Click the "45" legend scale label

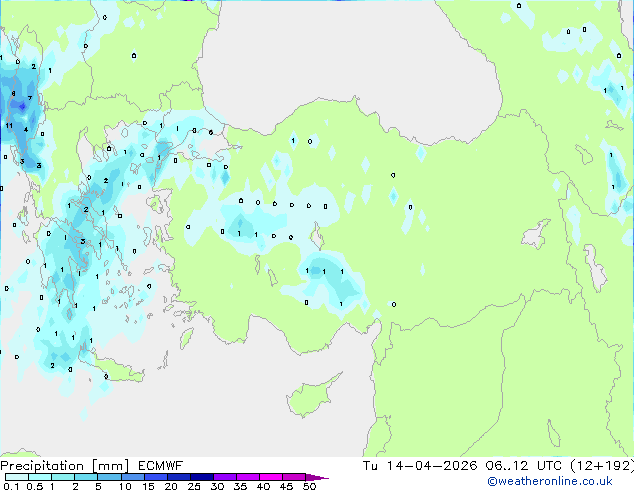click(x=286, y=486)
